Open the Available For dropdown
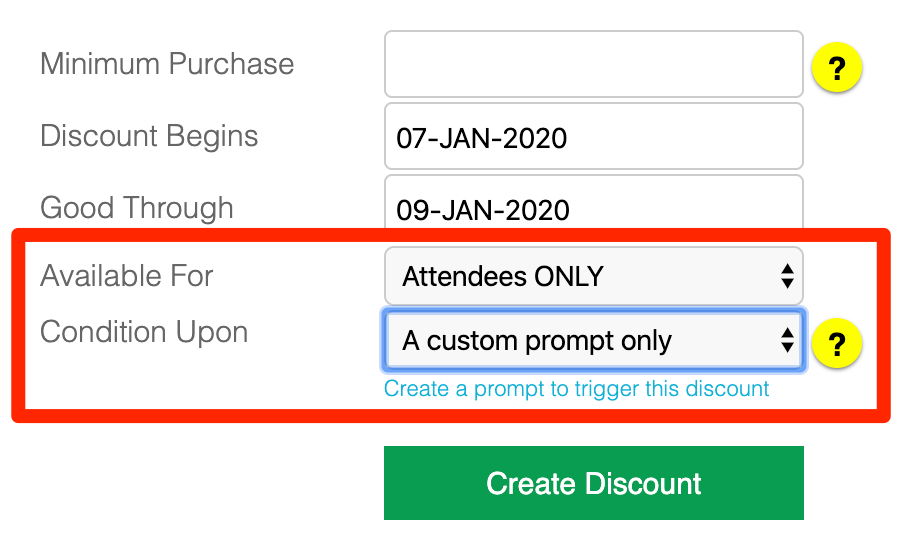The width and height of the screenshot is (906, 552). [594, 276]
